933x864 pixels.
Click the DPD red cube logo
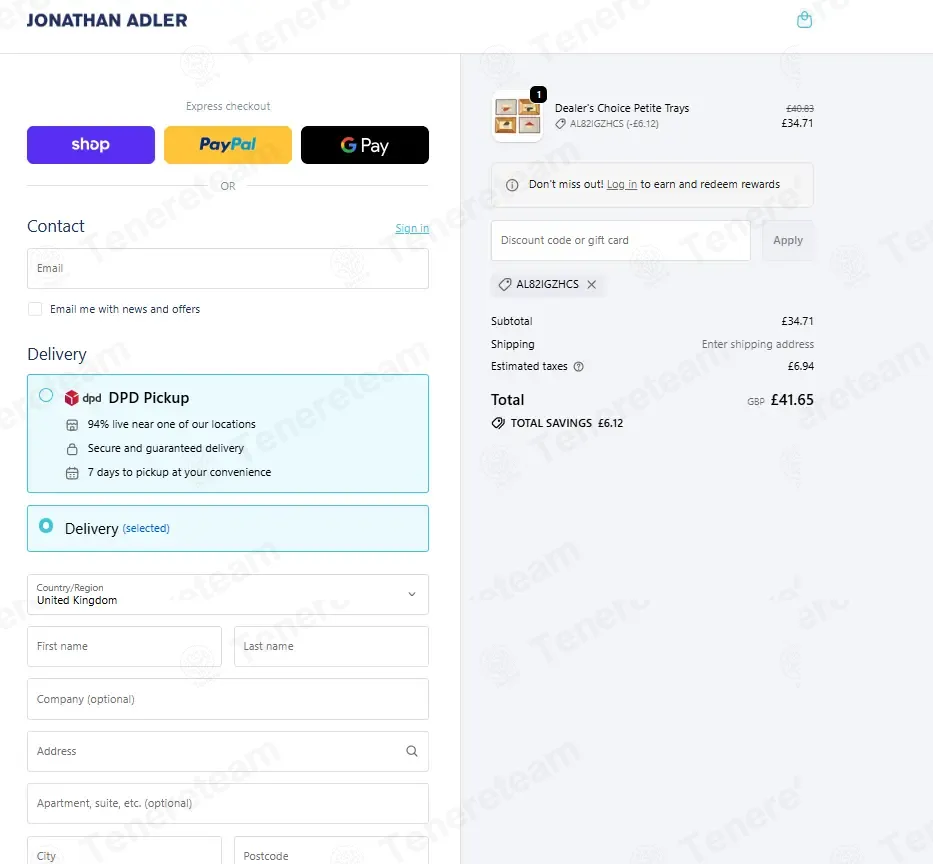(x=71, y=397)
